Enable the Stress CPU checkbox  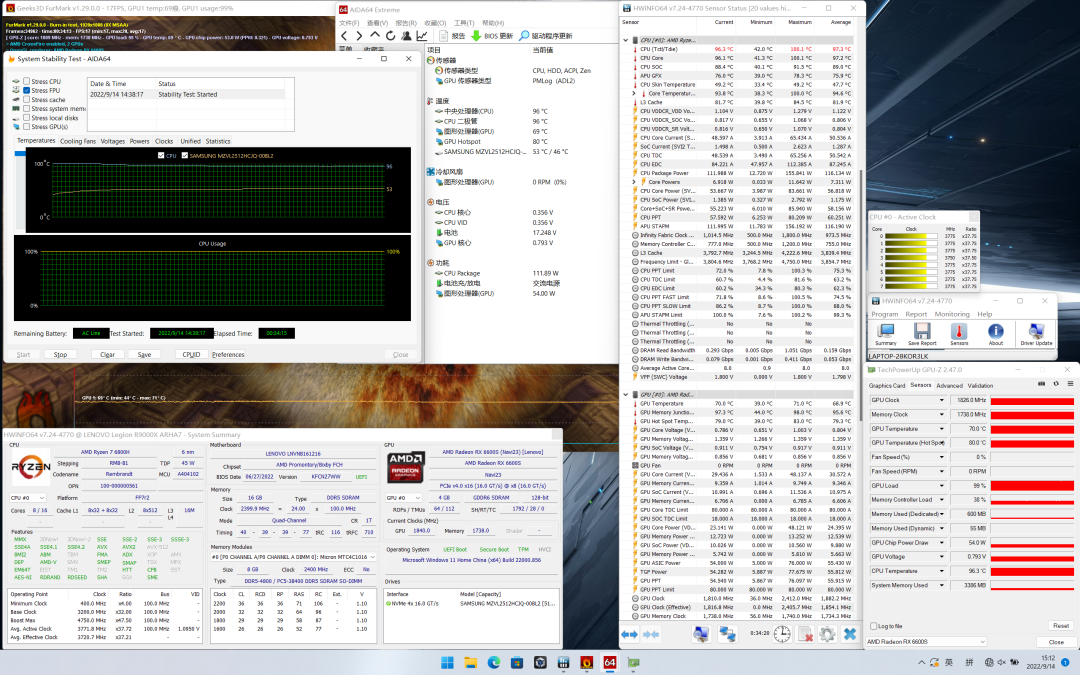[x=26, y=82]
